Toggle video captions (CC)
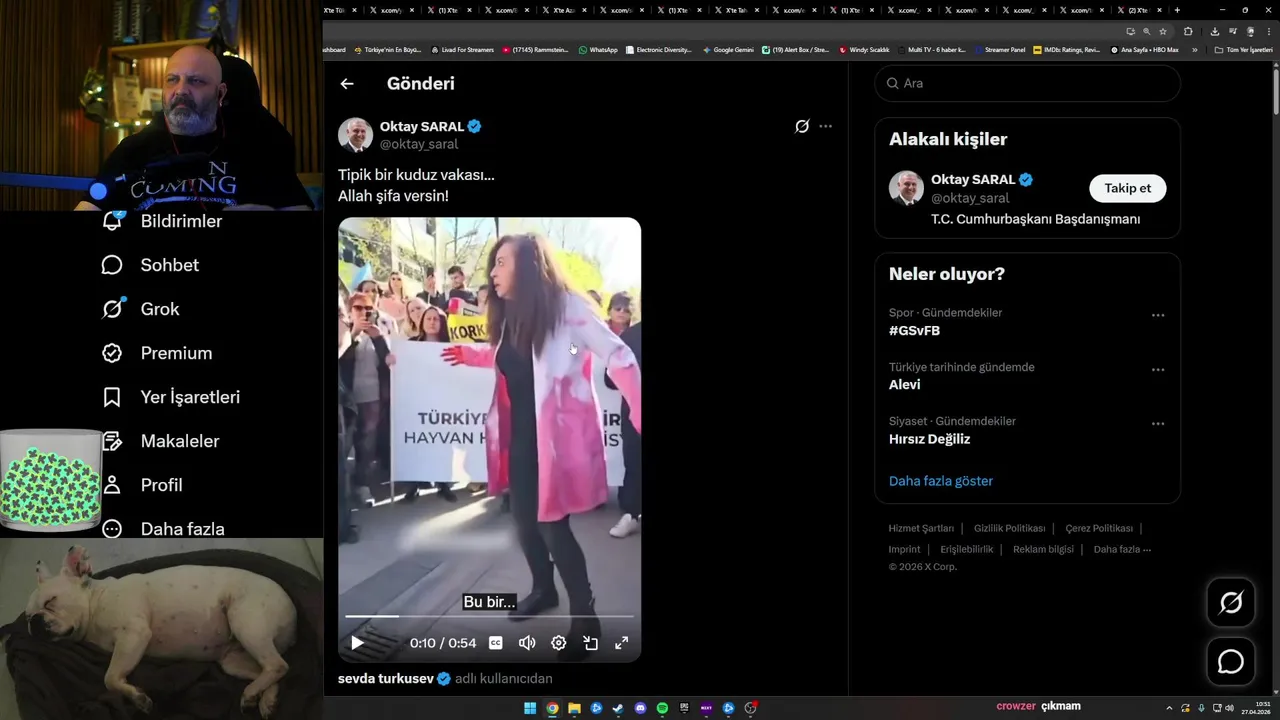The image size is (1280, 720). click(495, 643)
